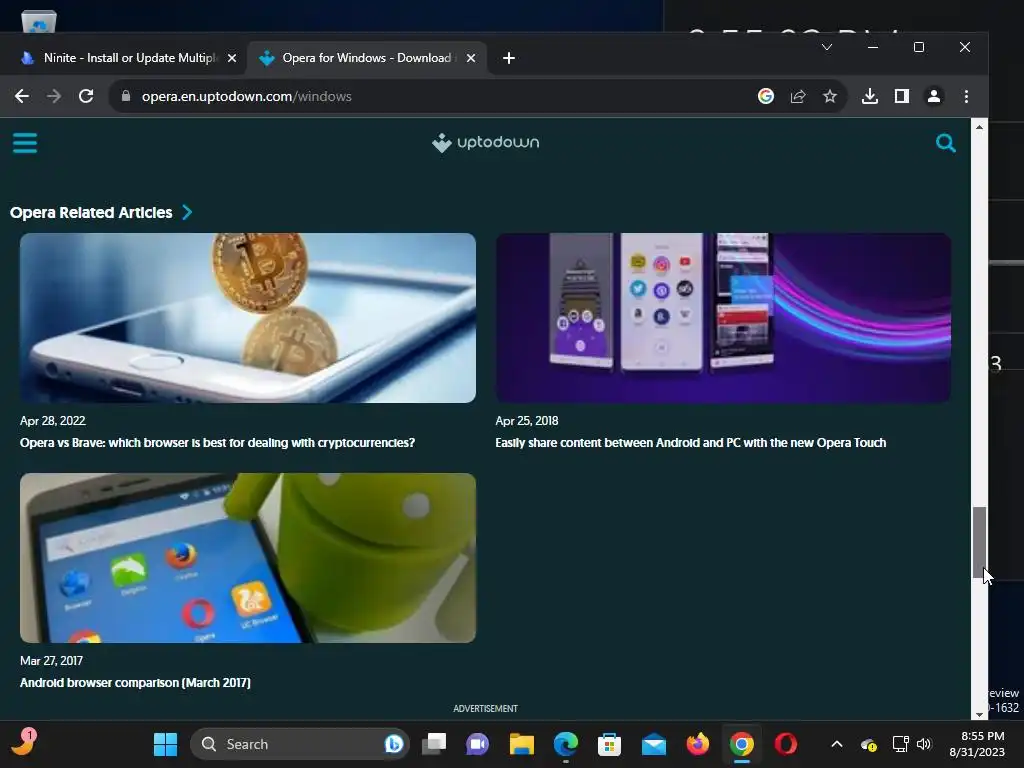This screenshot has width=1024, height=768.
Task: Click the Chrome taskbar icon
Action: pos(742,744)
